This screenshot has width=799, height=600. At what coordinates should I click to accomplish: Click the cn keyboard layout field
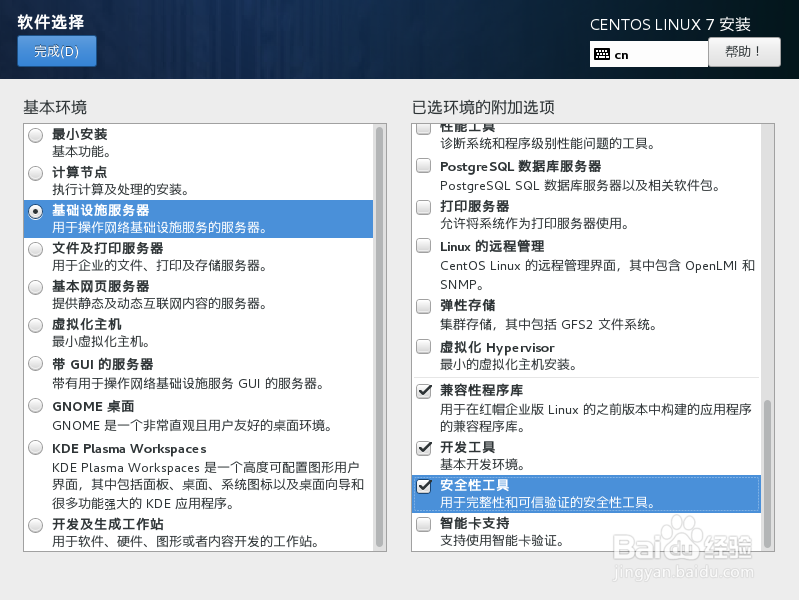649,54
